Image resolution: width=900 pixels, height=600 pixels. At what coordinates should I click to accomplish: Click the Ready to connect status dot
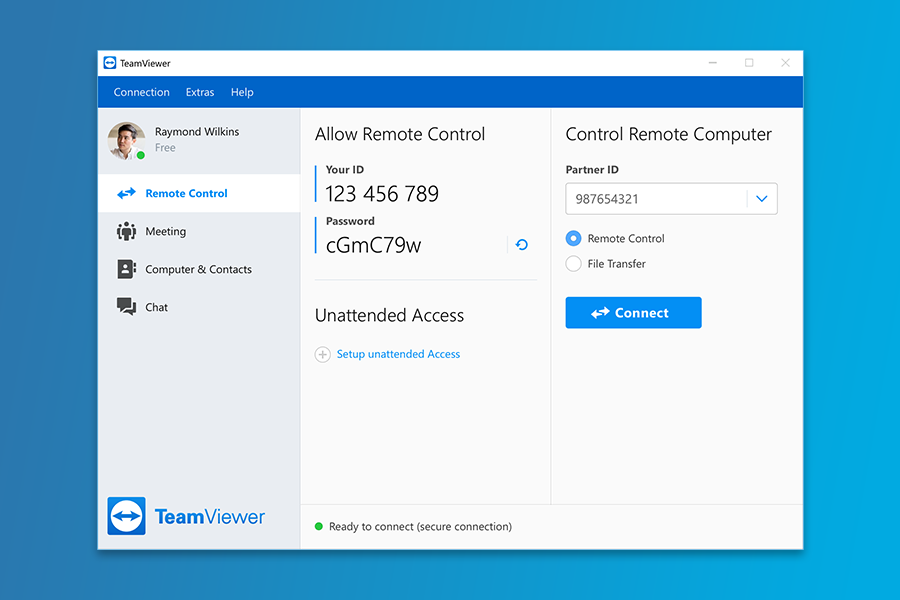coord(320,525)
